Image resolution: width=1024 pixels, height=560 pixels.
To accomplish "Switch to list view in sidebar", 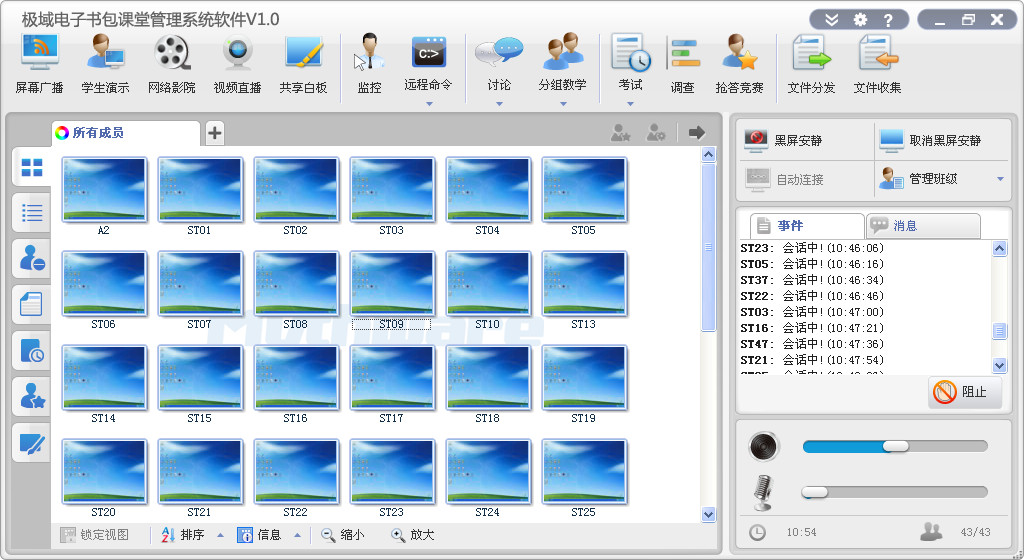I will click(x=32, y=212).
